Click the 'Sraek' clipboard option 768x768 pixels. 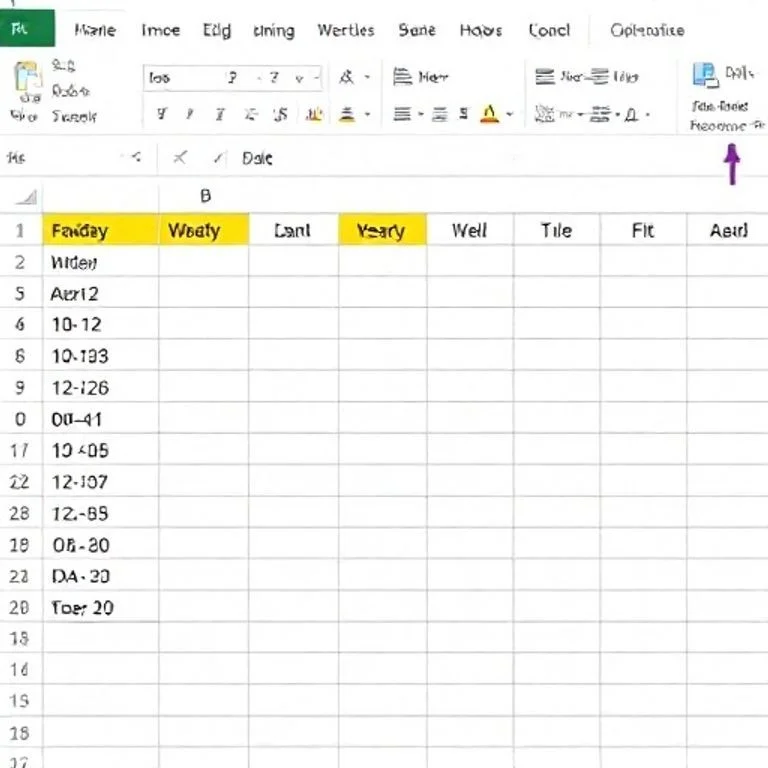point(74,117)
